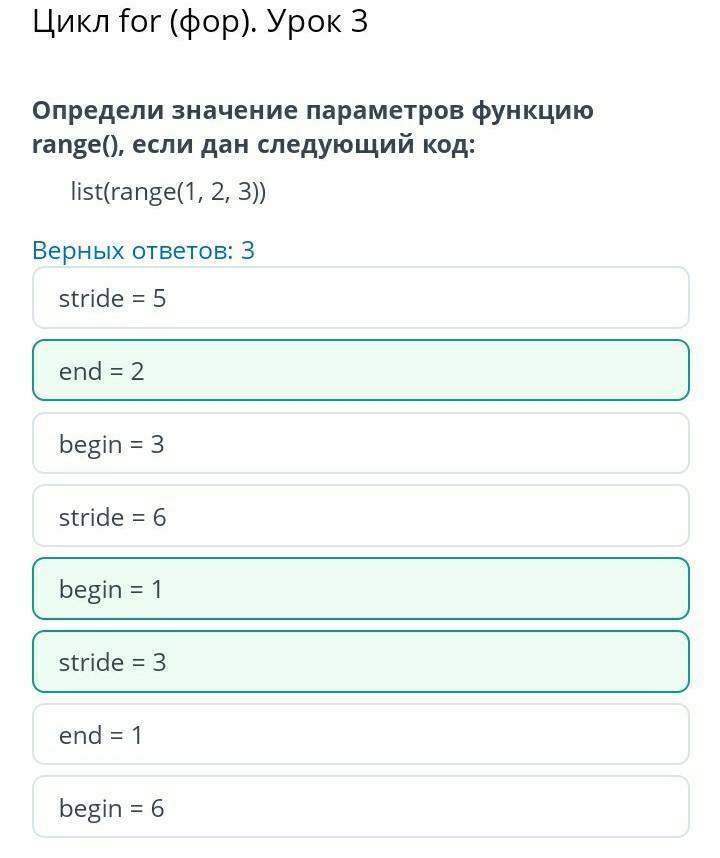Click the "Верных ответов: 3" label

point(143,250)
